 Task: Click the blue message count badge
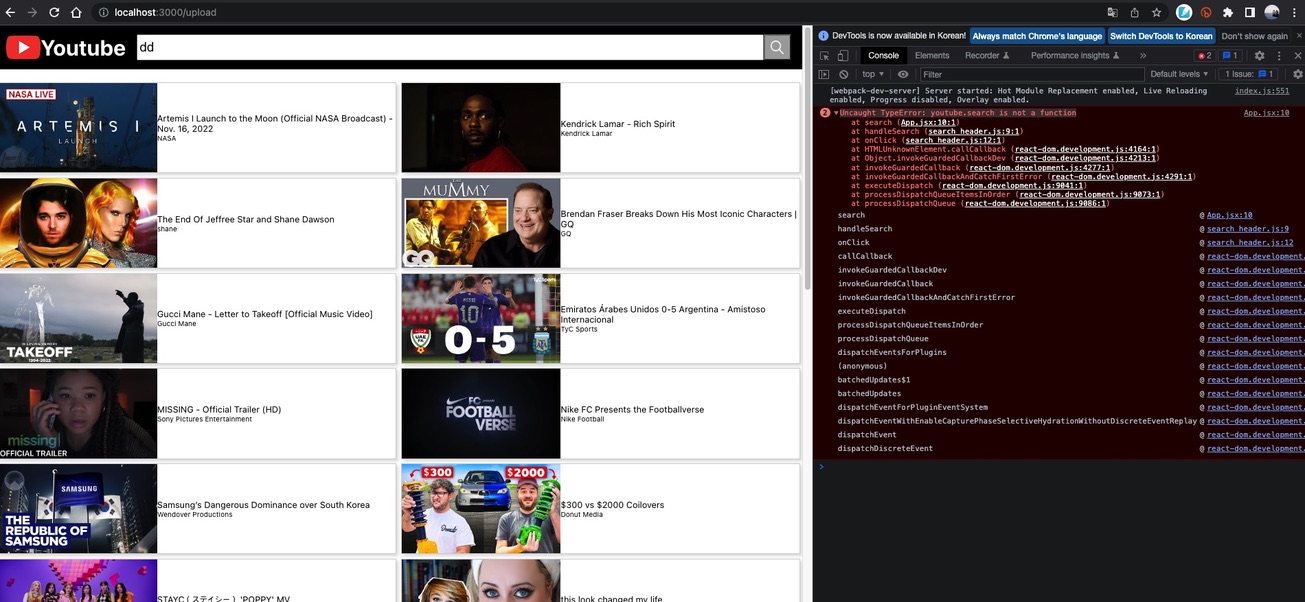click(1230, 56)
